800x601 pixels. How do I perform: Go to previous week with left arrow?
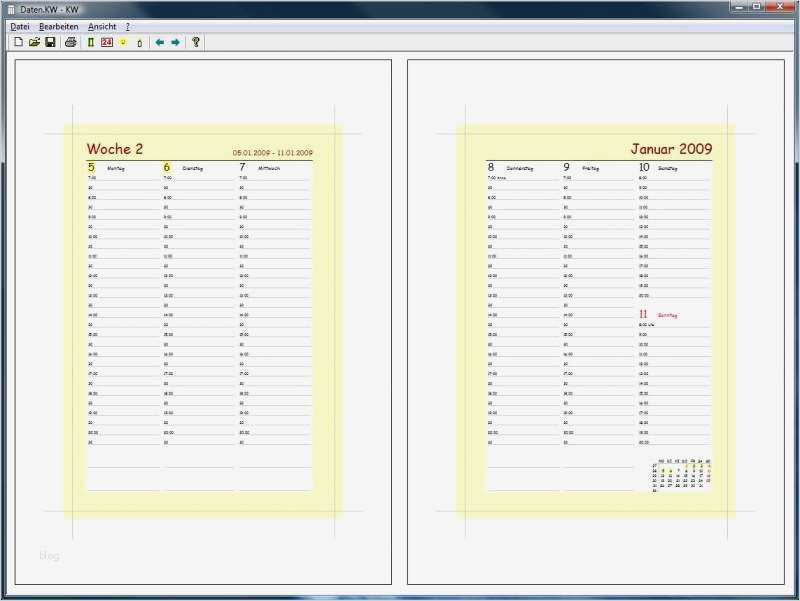pos(160,42)
